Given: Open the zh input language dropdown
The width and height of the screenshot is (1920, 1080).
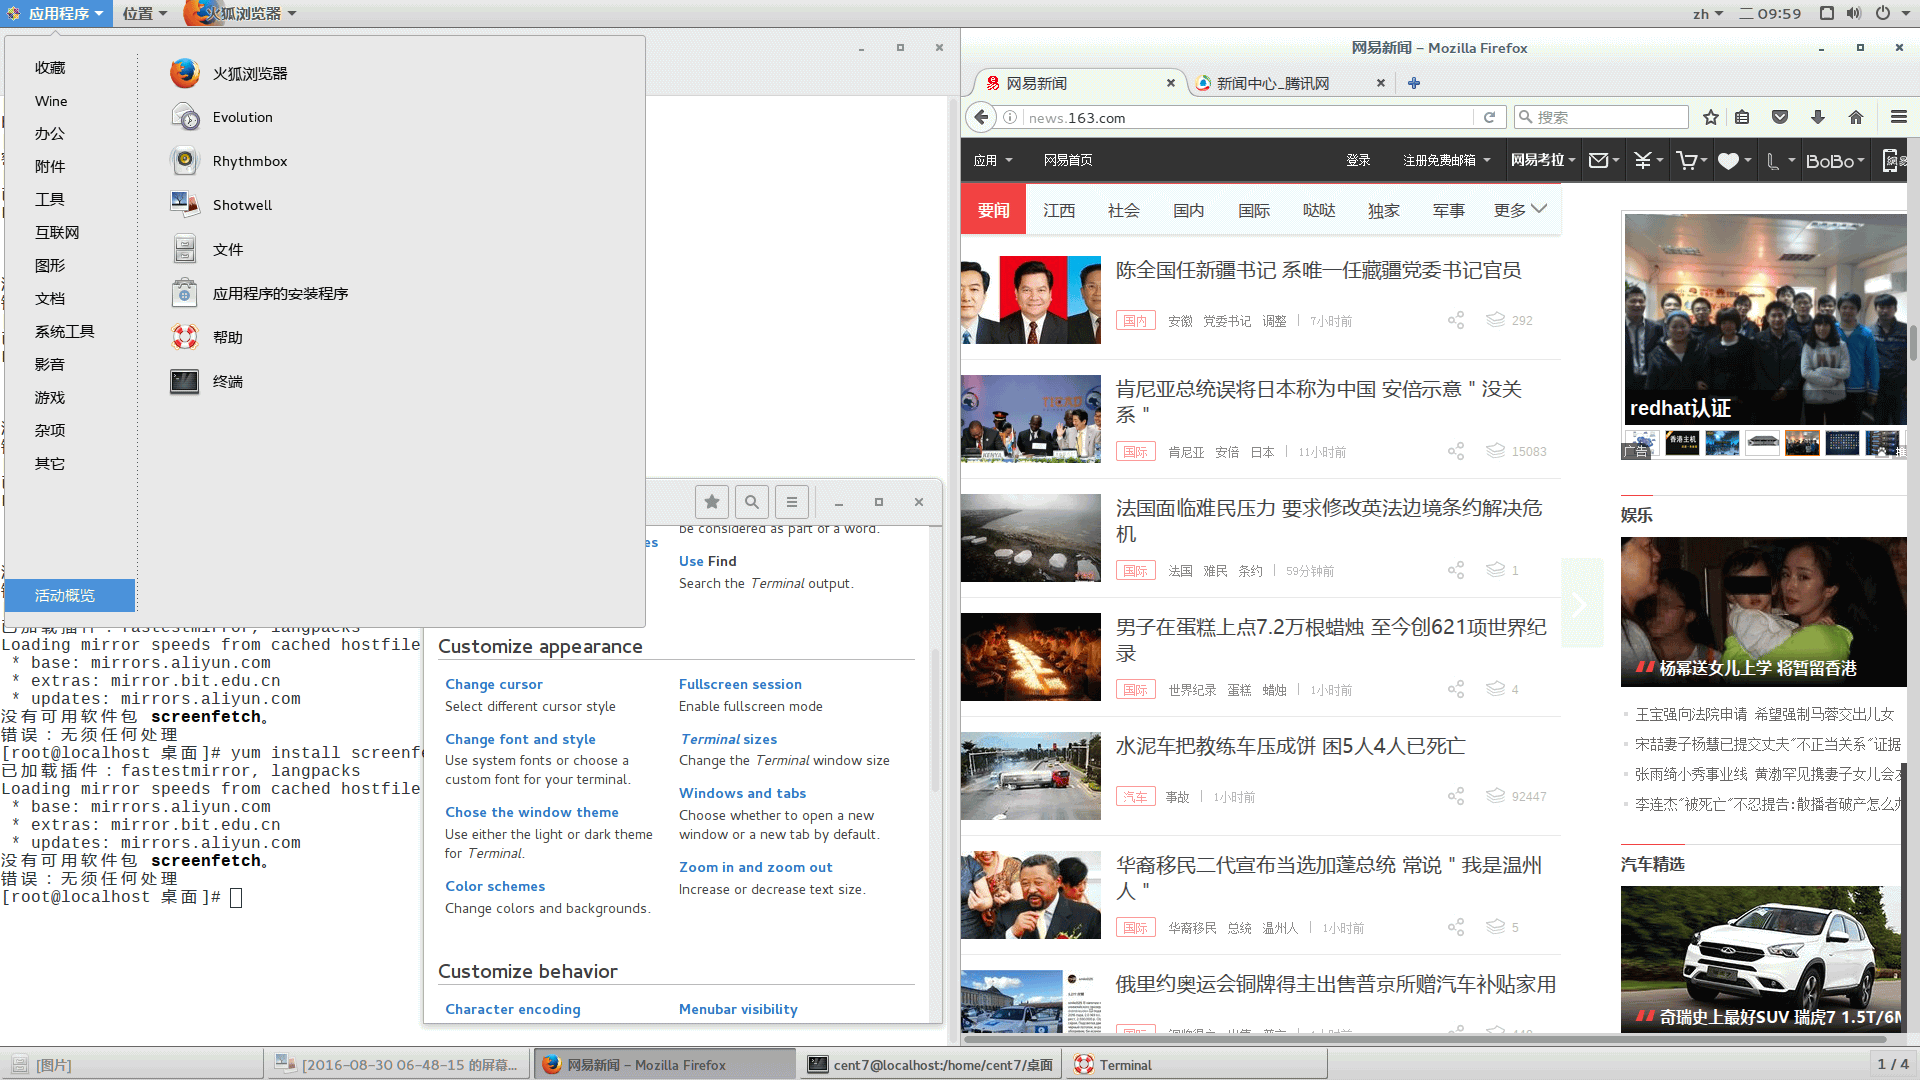Looking at the screenshot, I should tap(1708, 13).
